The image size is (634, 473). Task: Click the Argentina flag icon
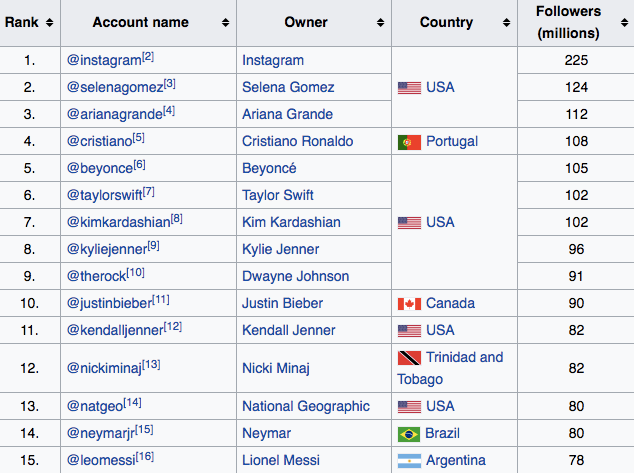409,461
